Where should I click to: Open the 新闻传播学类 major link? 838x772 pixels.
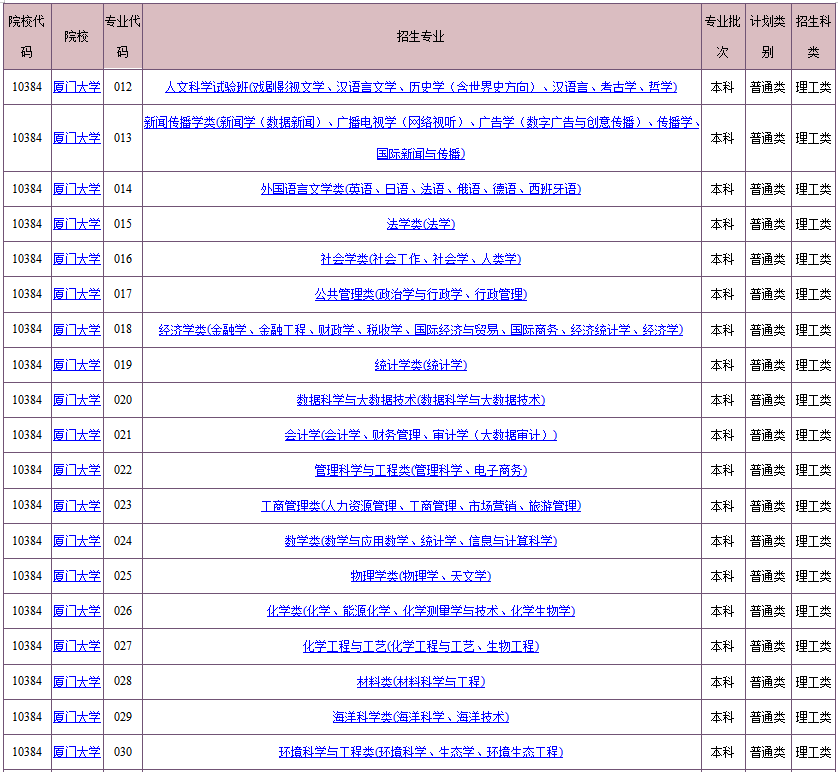421,138
